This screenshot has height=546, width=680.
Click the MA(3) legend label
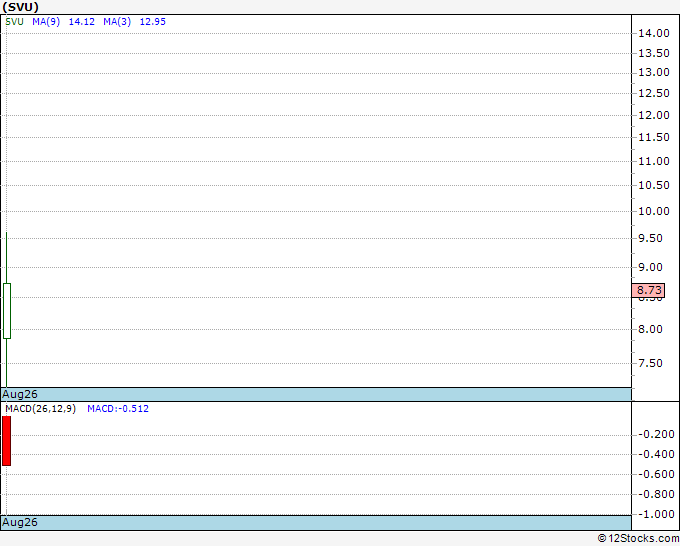[x=117, y=22]
